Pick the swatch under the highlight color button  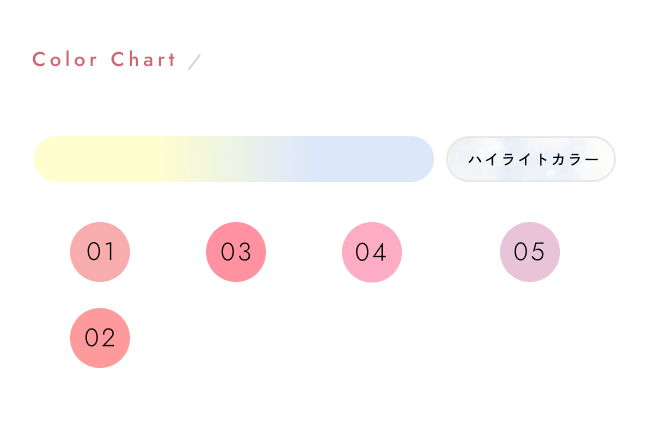(530, 252)
